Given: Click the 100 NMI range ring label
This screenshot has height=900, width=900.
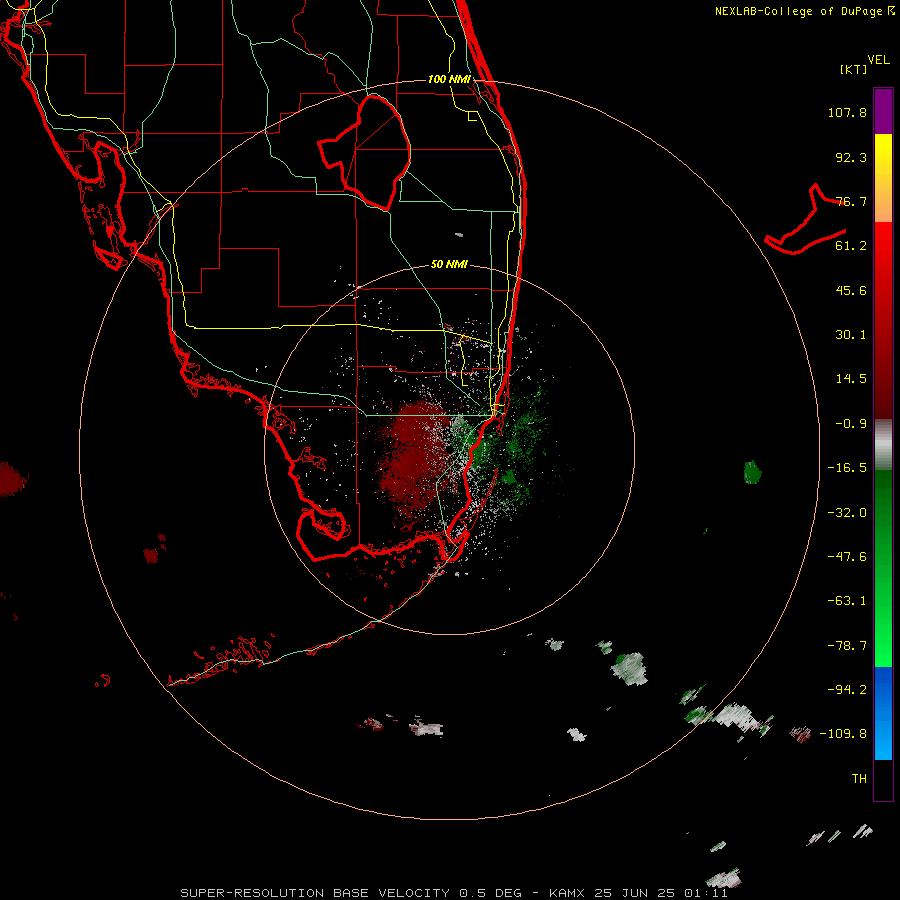Looking at the screenshot, I should 449,79.
